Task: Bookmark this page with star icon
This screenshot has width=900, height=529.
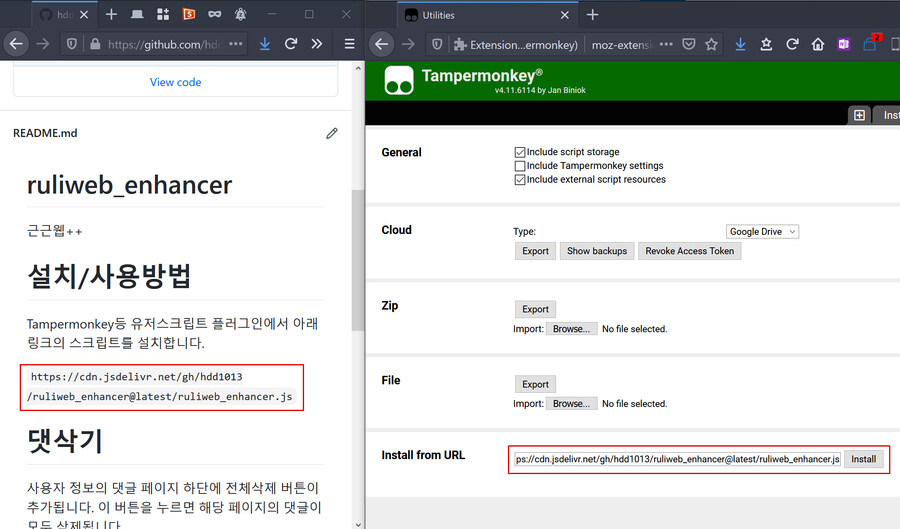Action: [x=711, y=44]
